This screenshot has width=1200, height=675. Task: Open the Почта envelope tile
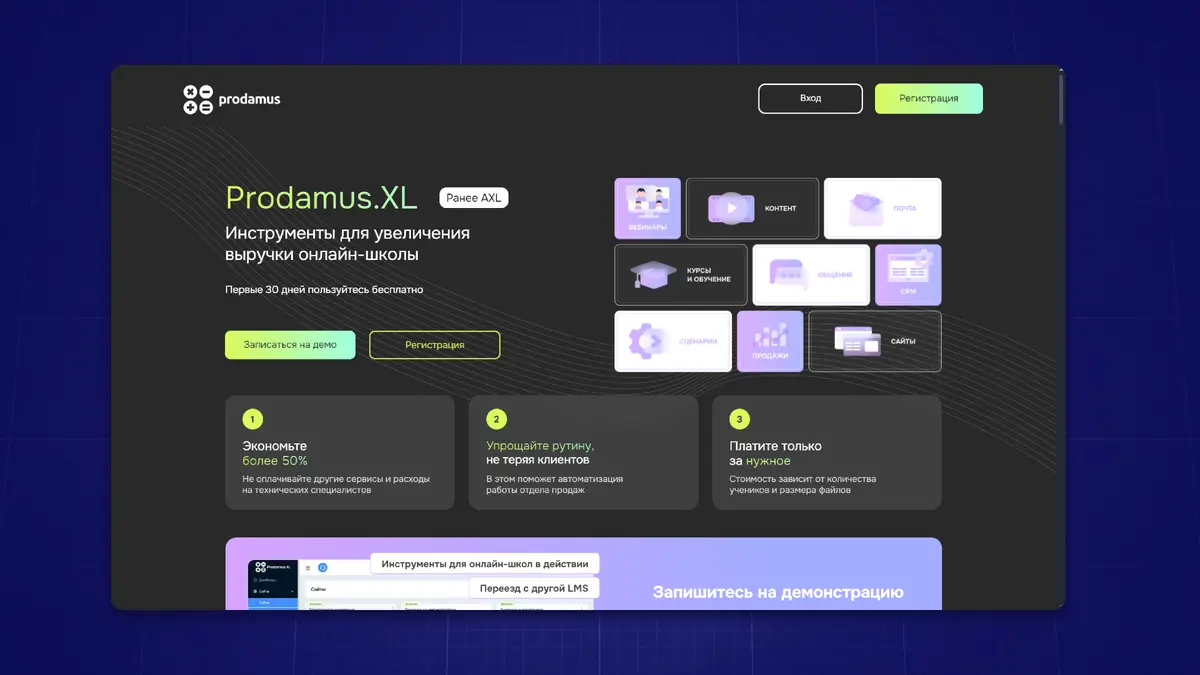(882, 208)
